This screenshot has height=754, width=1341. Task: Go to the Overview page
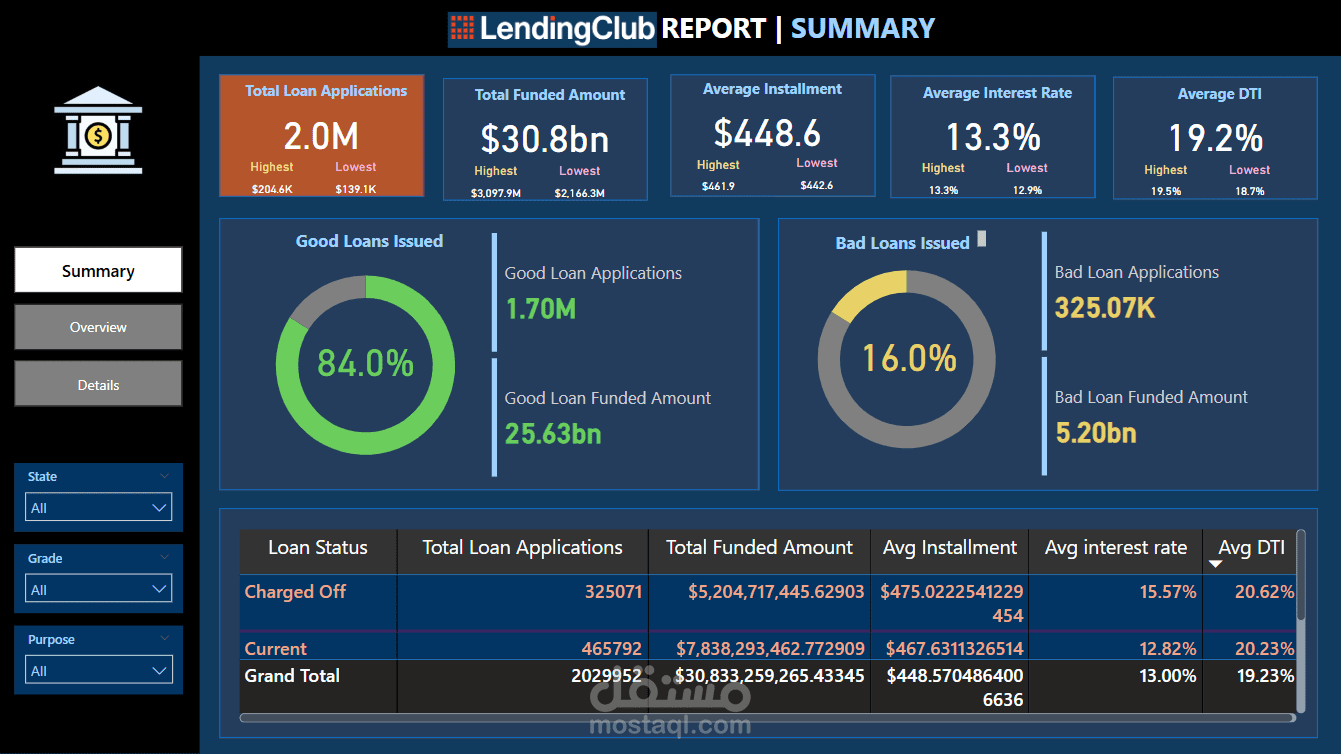pyautogui.click(x=98, y=327)
